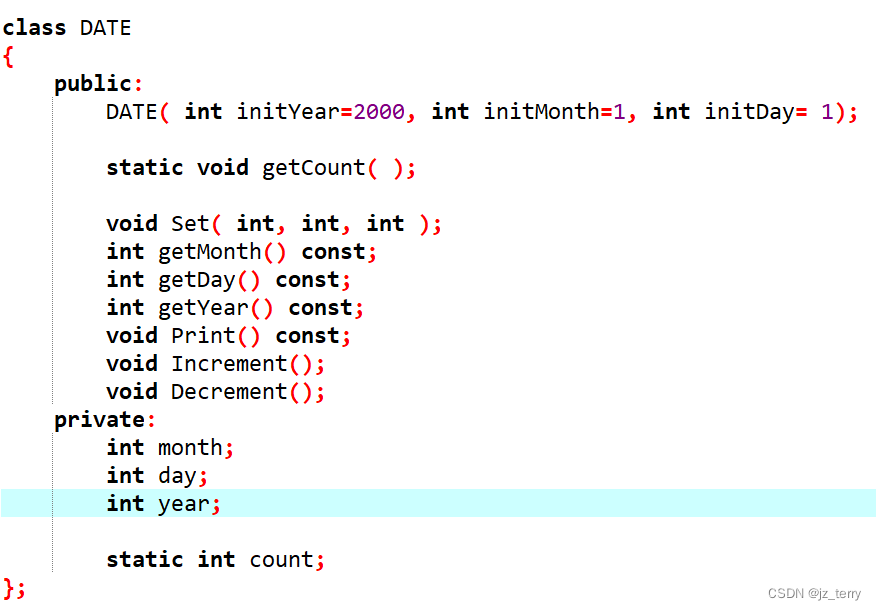Screen dimensions: 876x610
Task: Click the 'public:' access specifier
Action: pos(98,84)
